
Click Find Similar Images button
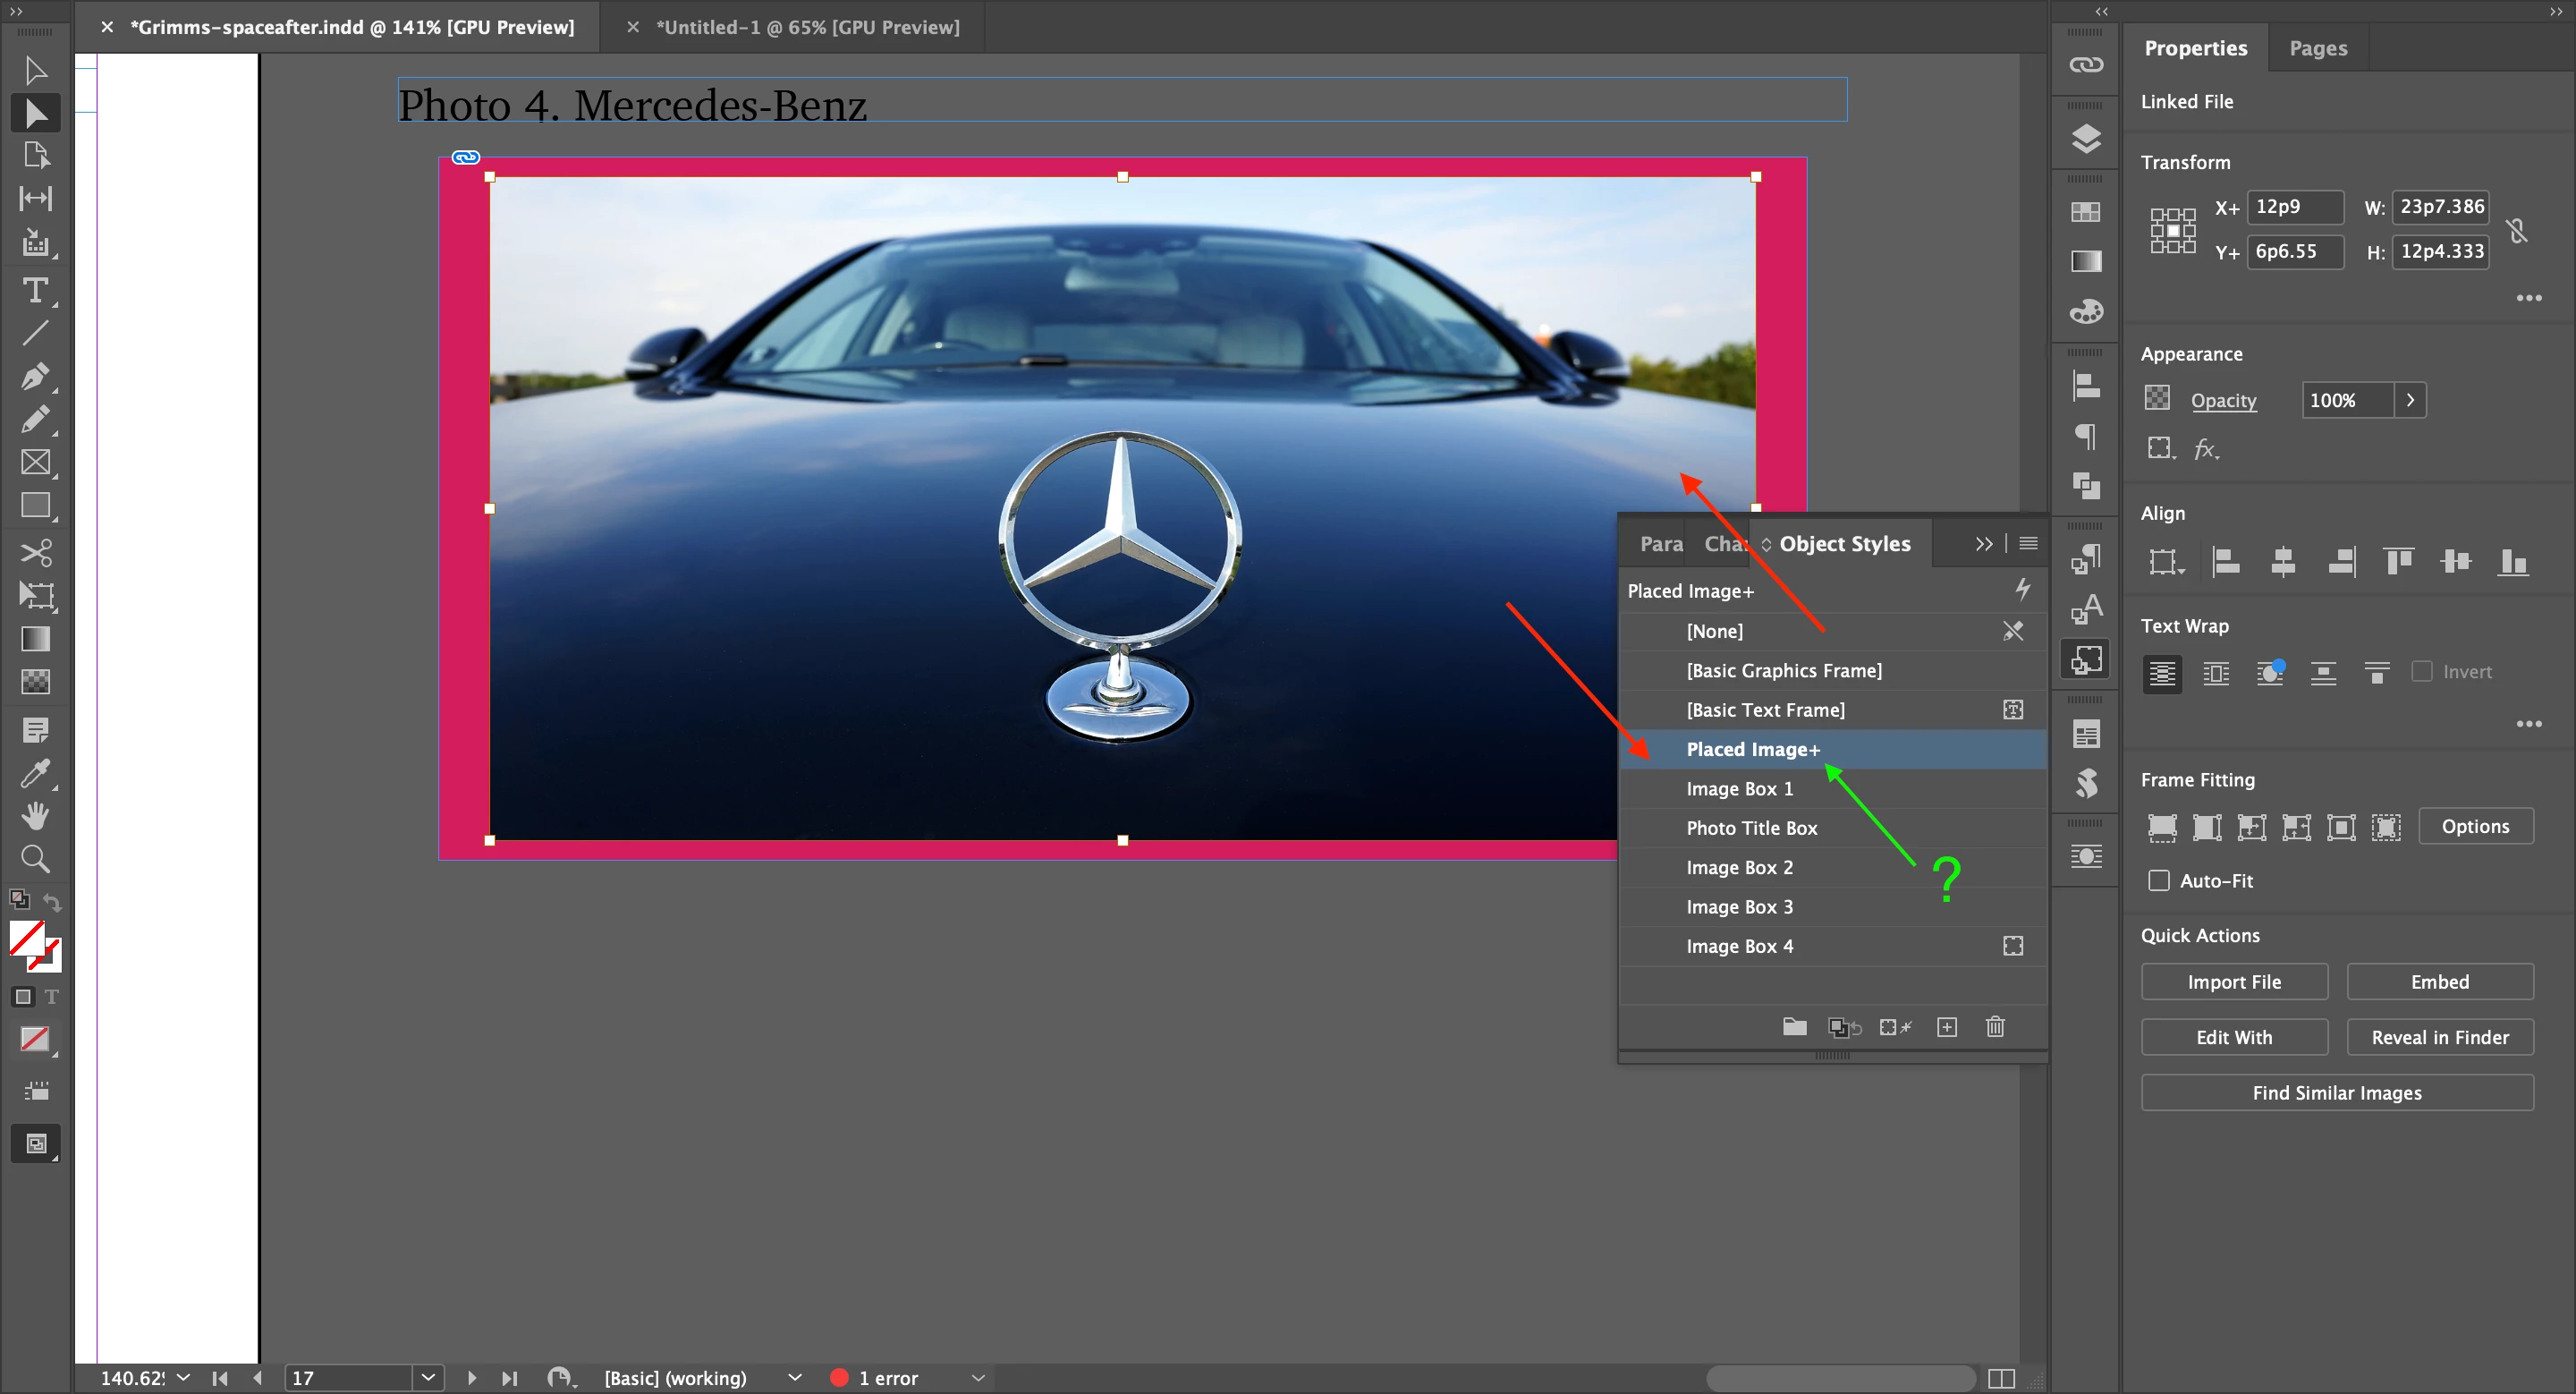2336,1093
